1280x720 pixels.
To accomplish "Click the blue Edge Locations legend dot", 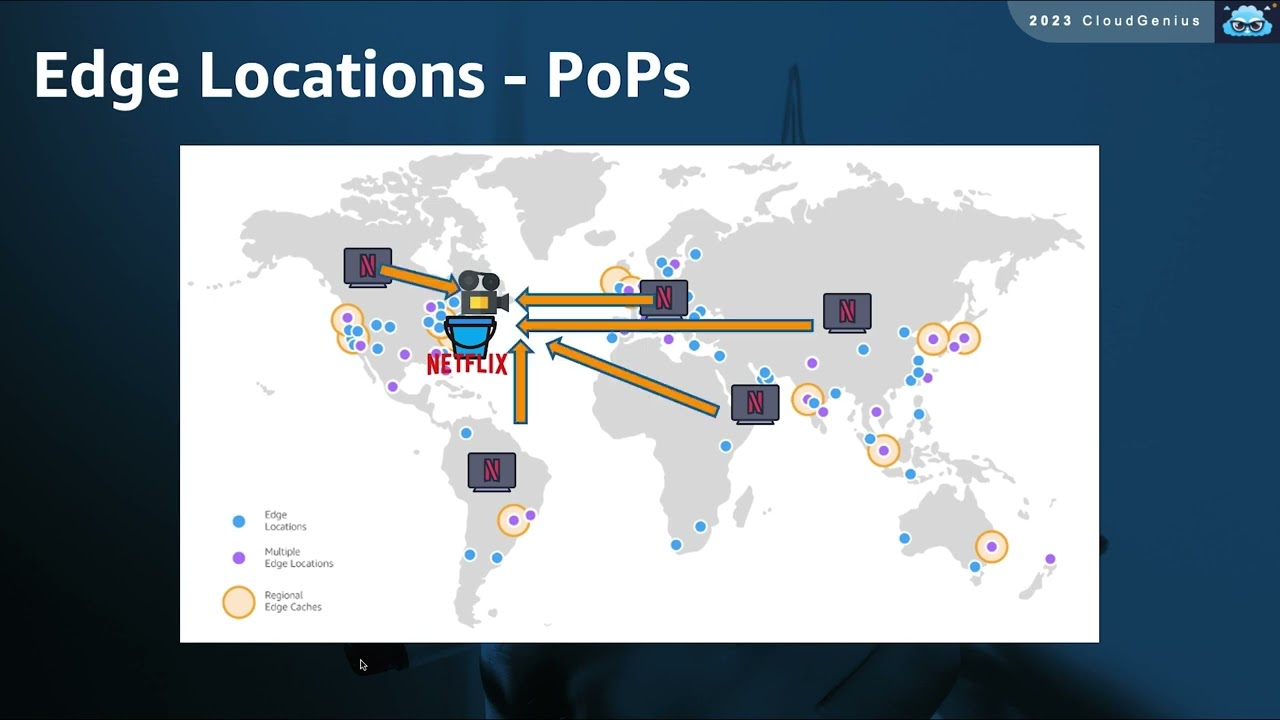I will [x=239, y=521].
